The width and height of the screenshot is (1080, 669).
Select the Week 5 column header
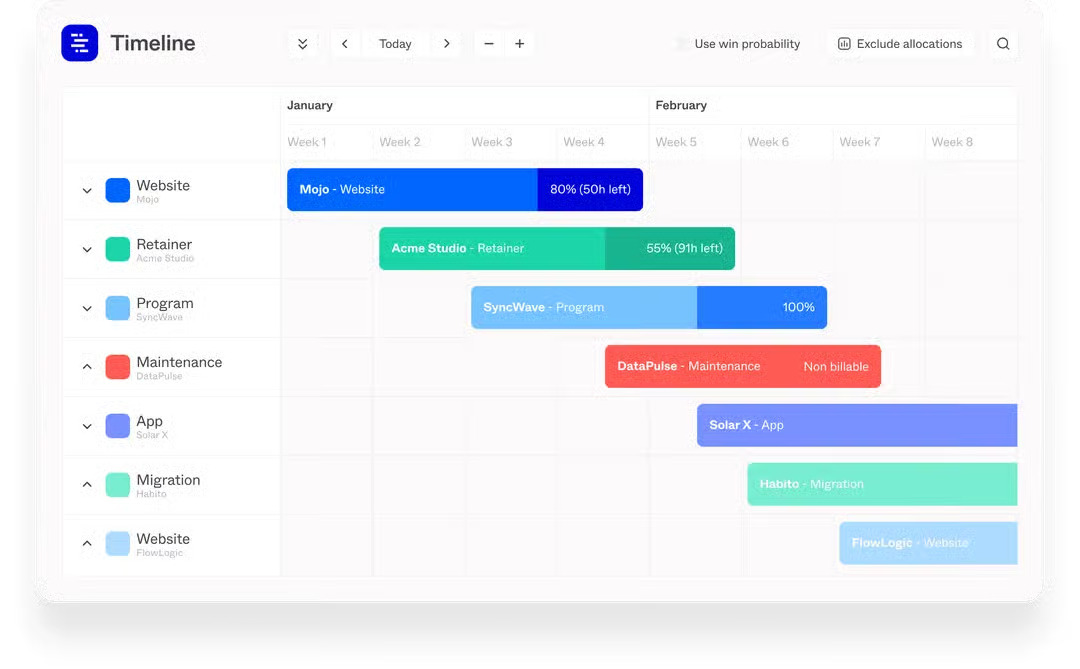pyautogui.click(x=676, y=142)
